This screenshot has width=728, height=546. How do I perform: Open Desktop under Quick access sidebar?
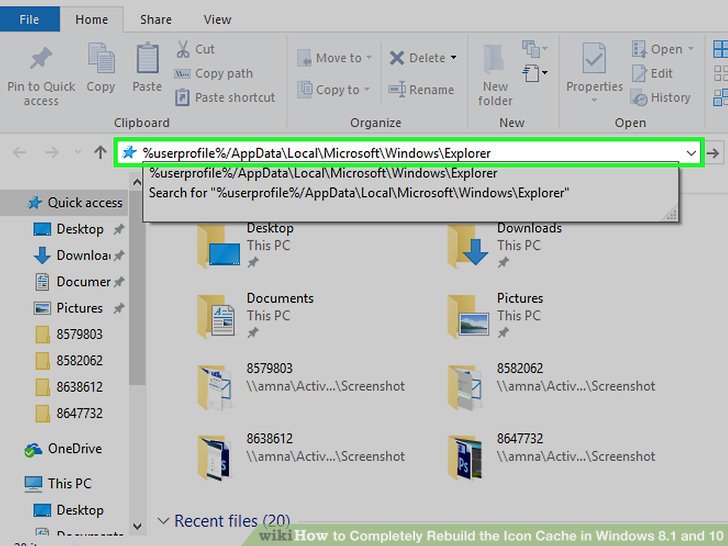[x=69, y=229]
